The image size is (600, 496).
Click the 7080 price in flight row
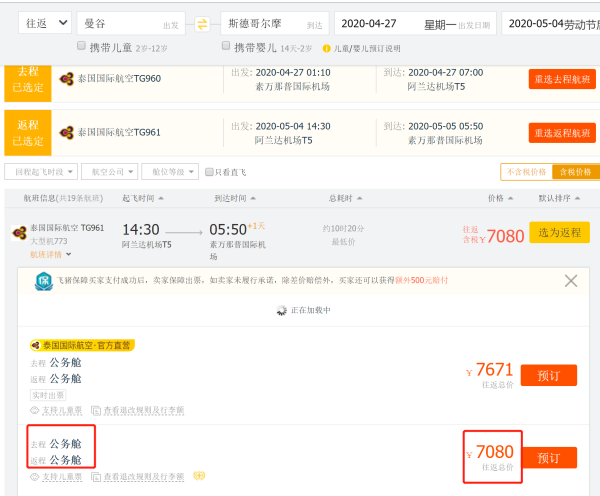[x=505, y=236]
